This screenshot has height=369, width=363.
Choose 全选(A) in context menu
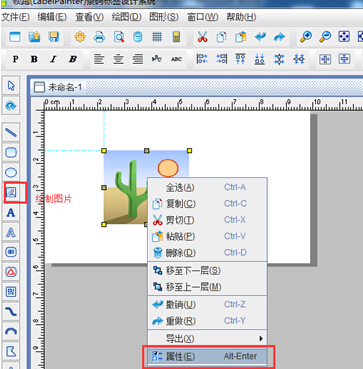point(207,187)
